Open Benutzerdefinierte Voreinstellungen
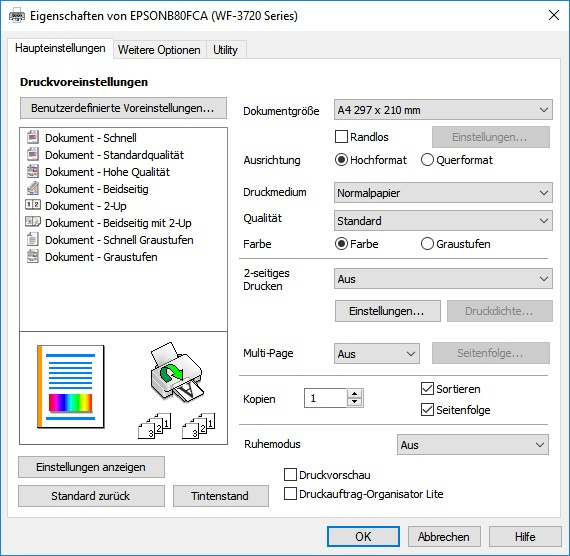 [123, 108]
